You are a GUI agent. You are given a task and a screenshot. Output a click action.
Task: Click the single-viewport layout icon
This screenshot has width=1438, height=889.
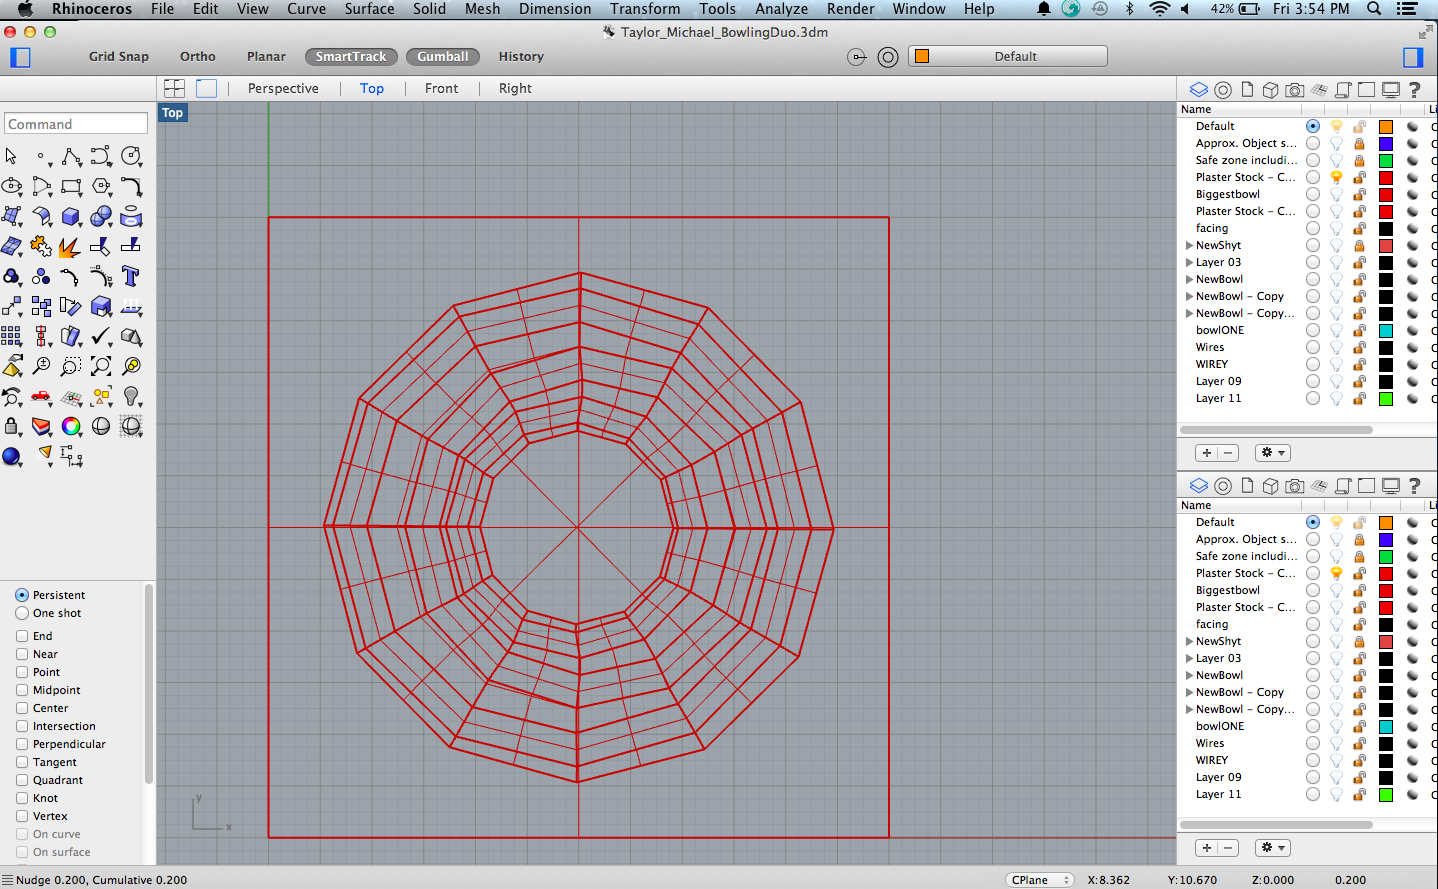click(206, 88)
